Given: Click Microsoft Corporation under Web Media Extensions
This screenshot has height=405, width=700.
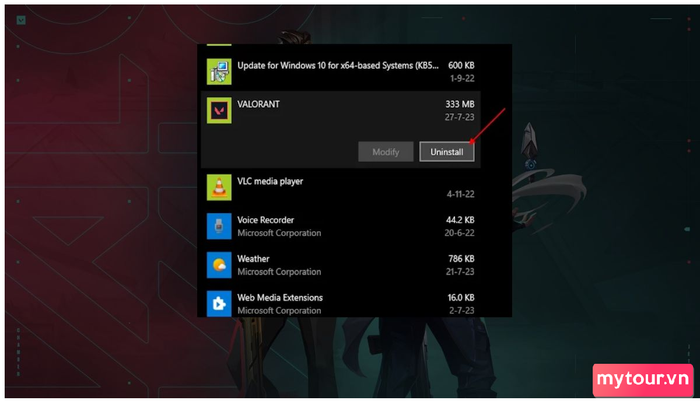Looking at the screenshot, I should pyautogui.click(x=279, y=310).
